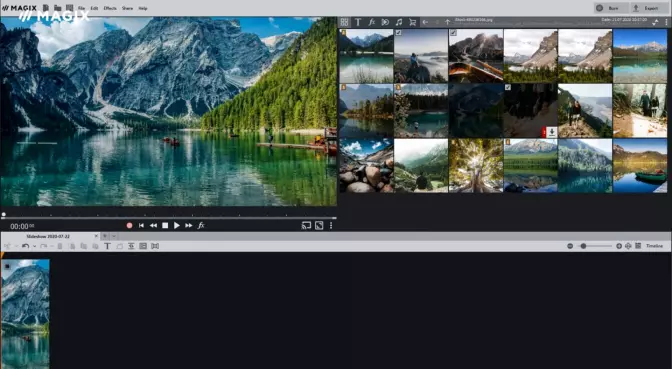Open the shopping cart store tab
Viewport: 672px width, 369px height.
coord(412,22)
